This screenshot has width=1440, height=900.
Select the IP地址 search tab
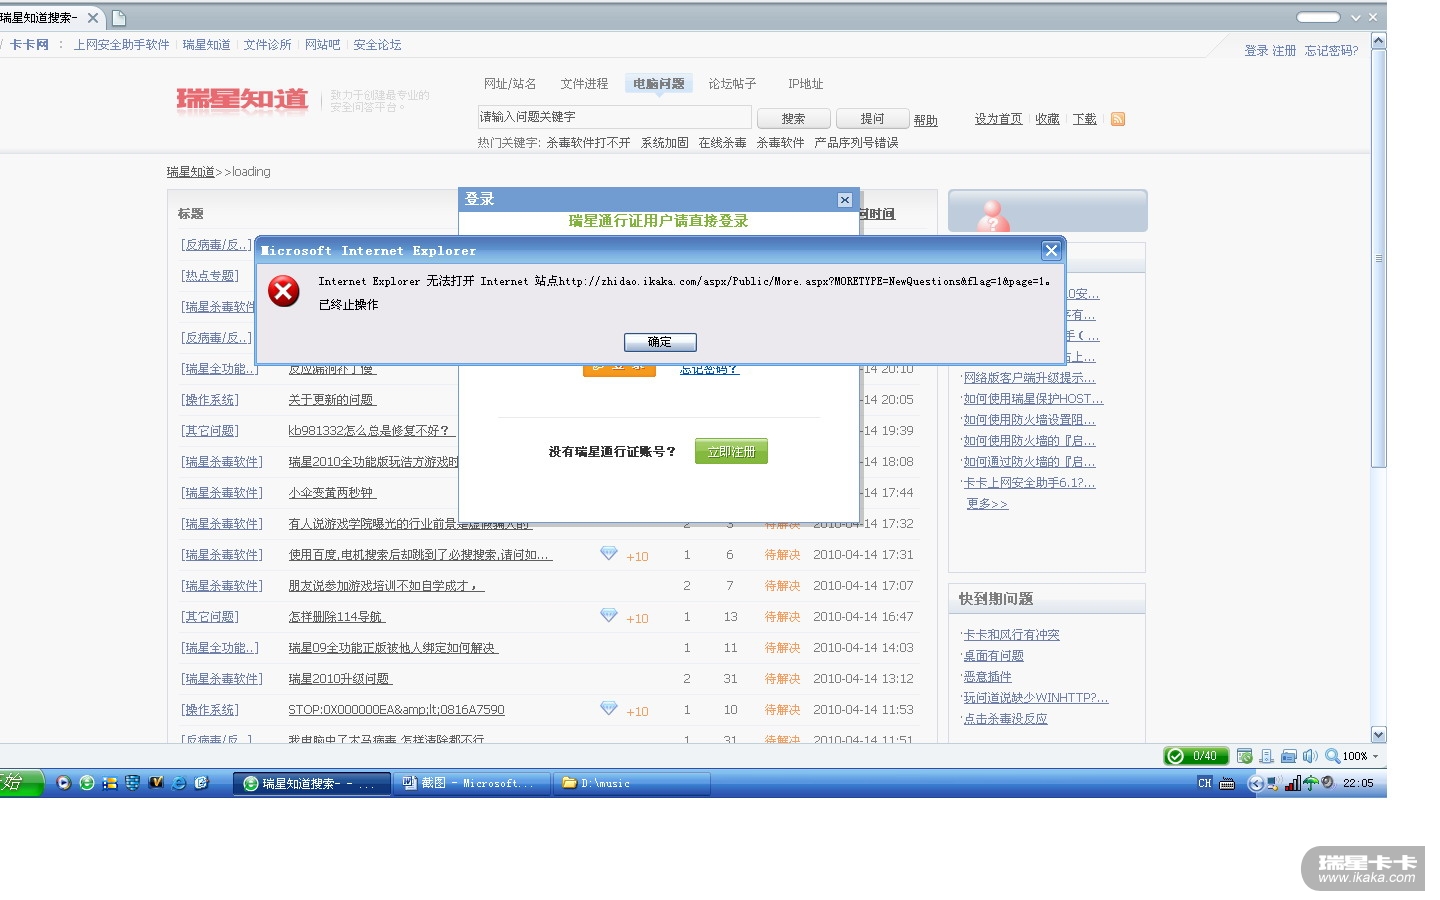coord(806,84)
